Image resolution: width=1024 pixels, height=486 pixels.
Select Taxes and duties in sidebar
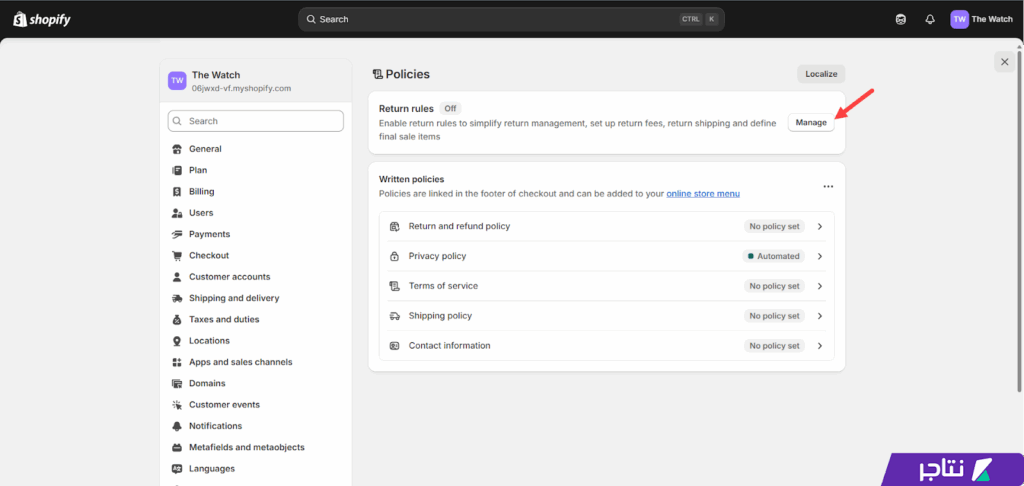click(223, 319)
